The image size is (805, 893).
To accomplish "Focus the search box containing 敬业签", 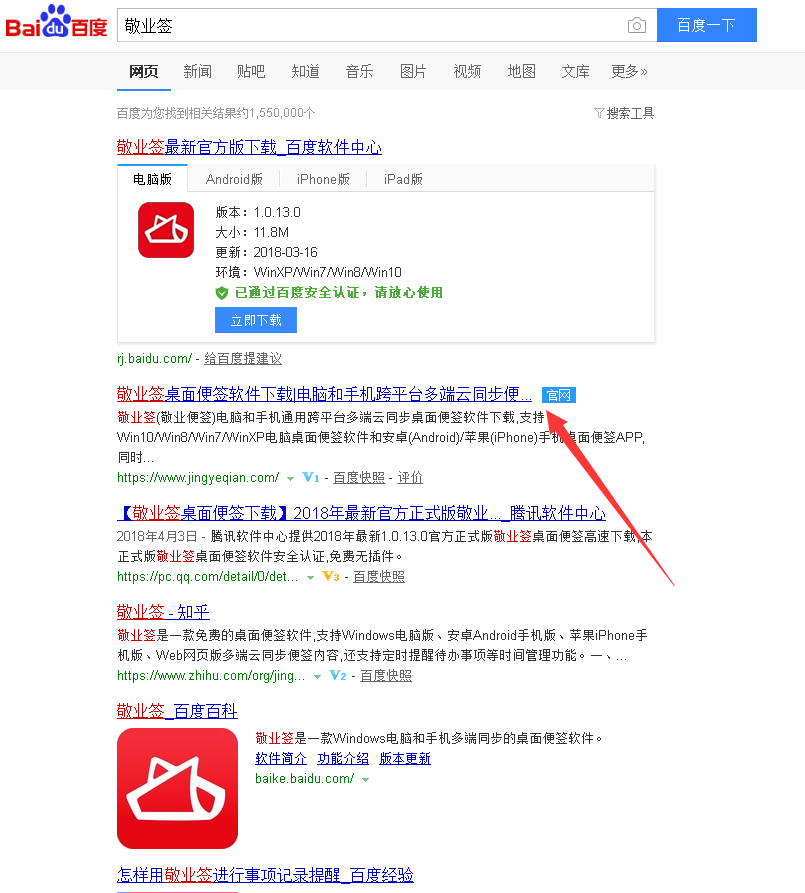I will pyautogui.click(x=370, y=25).
